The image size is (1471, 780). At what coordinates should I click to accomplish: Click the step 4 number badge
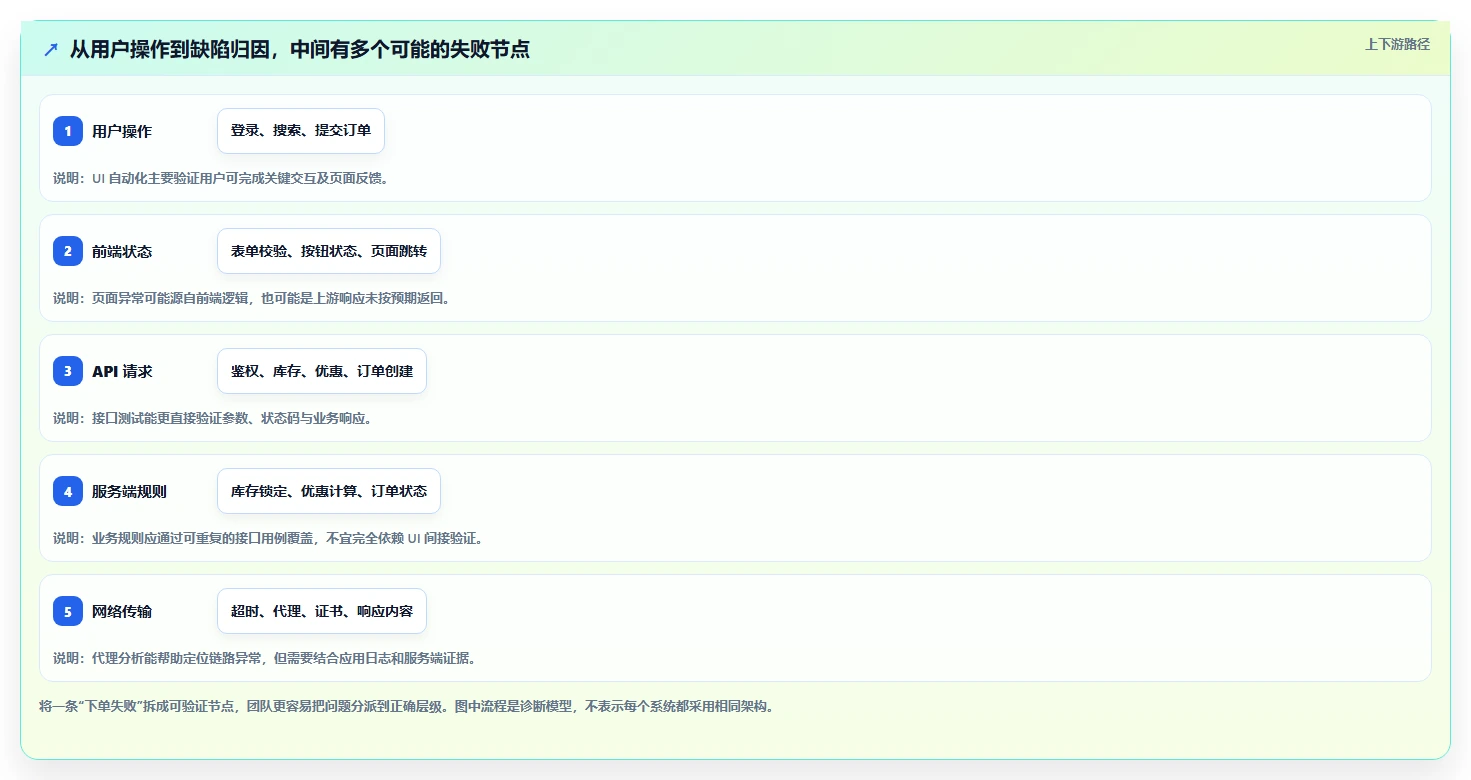tap(68, 491)
